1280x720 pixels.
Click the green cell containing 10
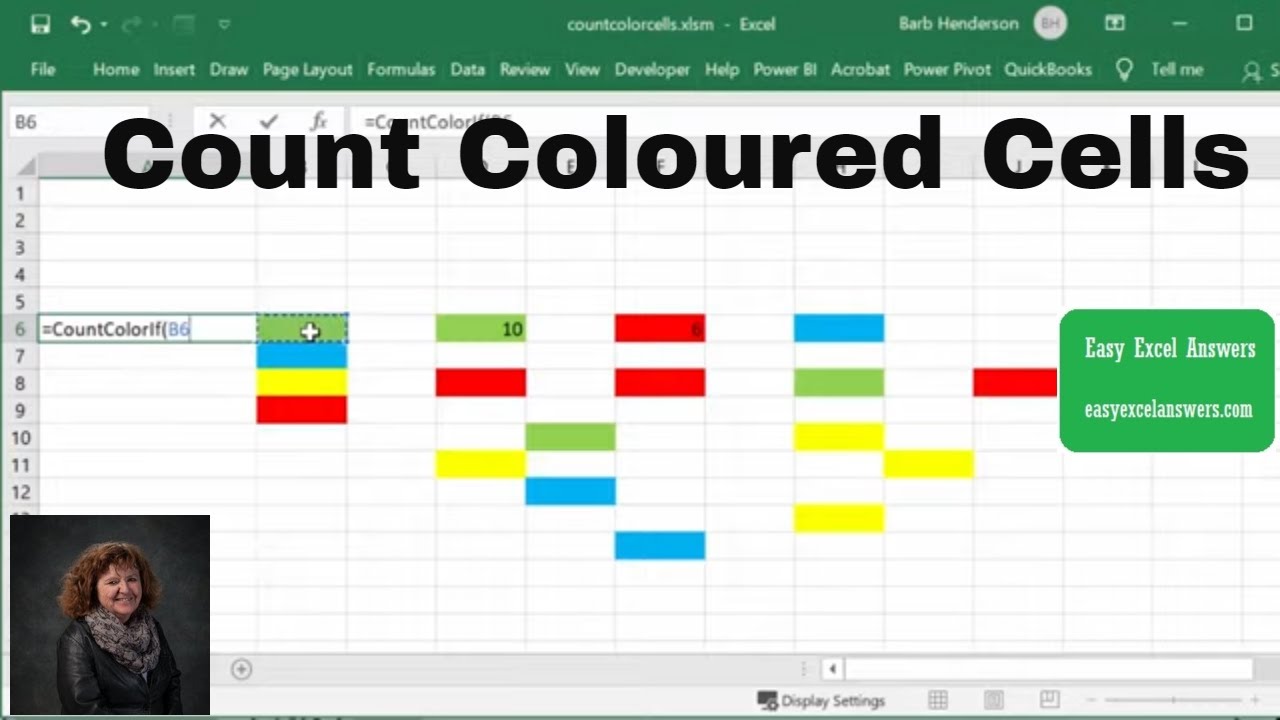point(481,329)
